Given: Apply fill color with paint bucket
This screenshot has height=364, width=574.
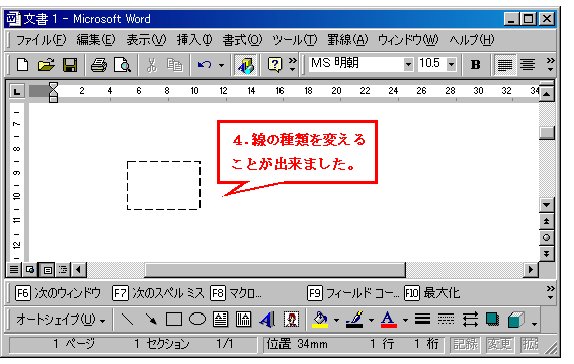Looking at the screenshot, I should coord(320,319).
